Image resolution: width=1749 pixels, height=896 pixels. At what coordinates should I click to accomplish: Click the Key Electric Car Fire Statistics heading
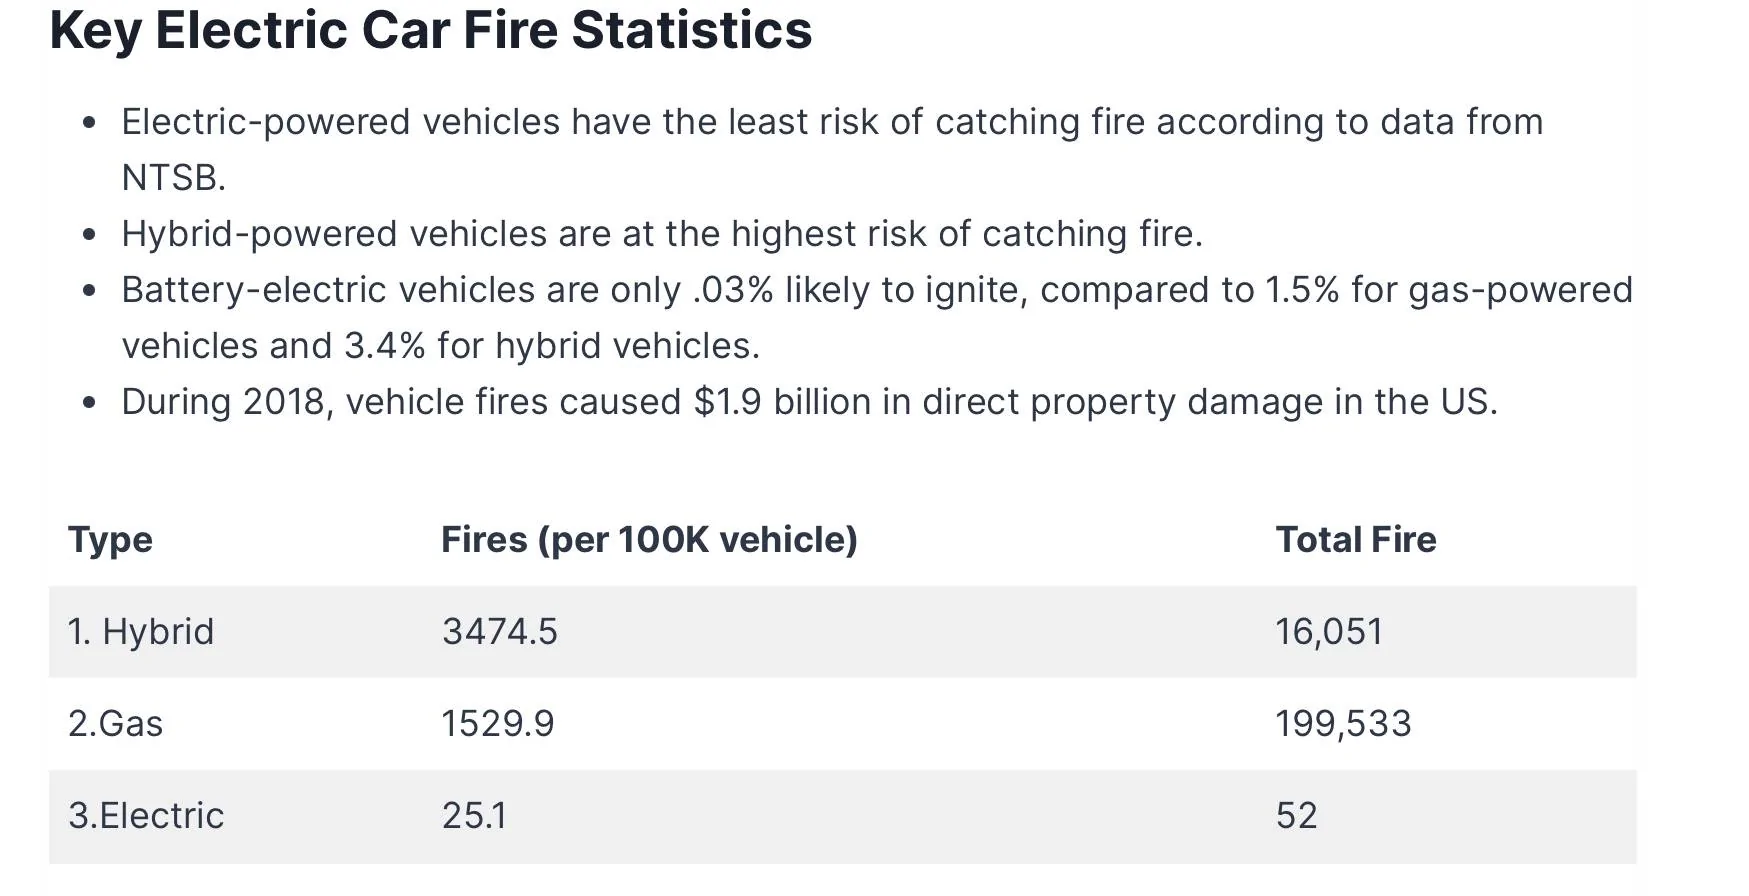431,31
